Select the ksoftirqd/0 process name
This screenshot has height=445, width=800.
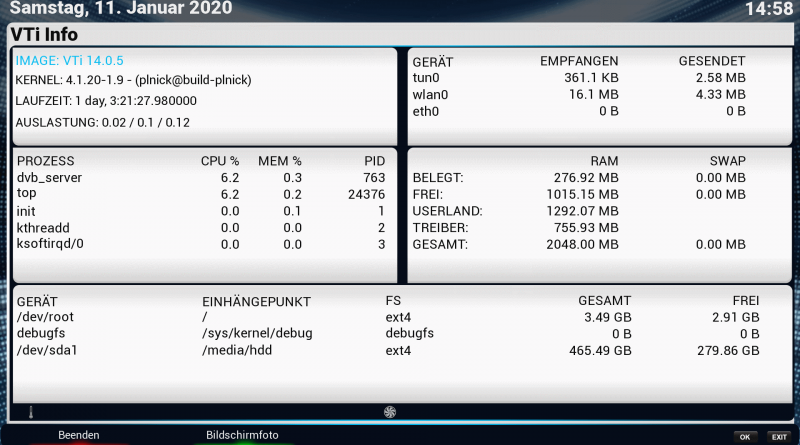50,243
